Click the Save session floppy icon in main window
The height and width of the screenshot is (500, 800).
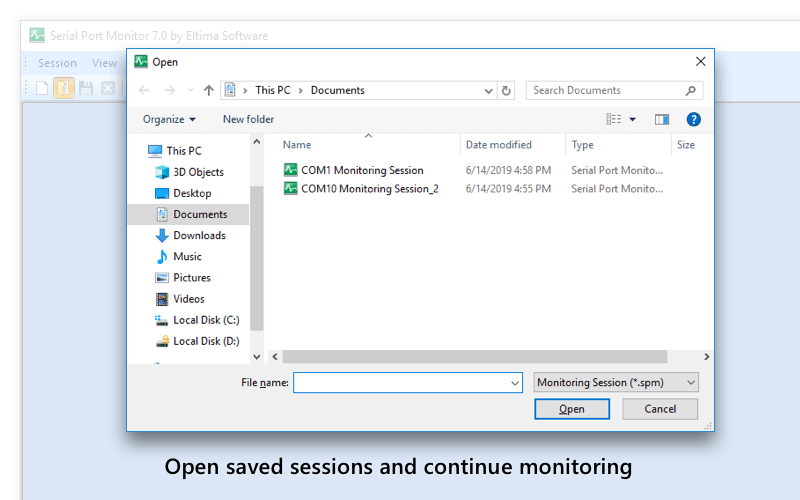click(x=86, y=88)
